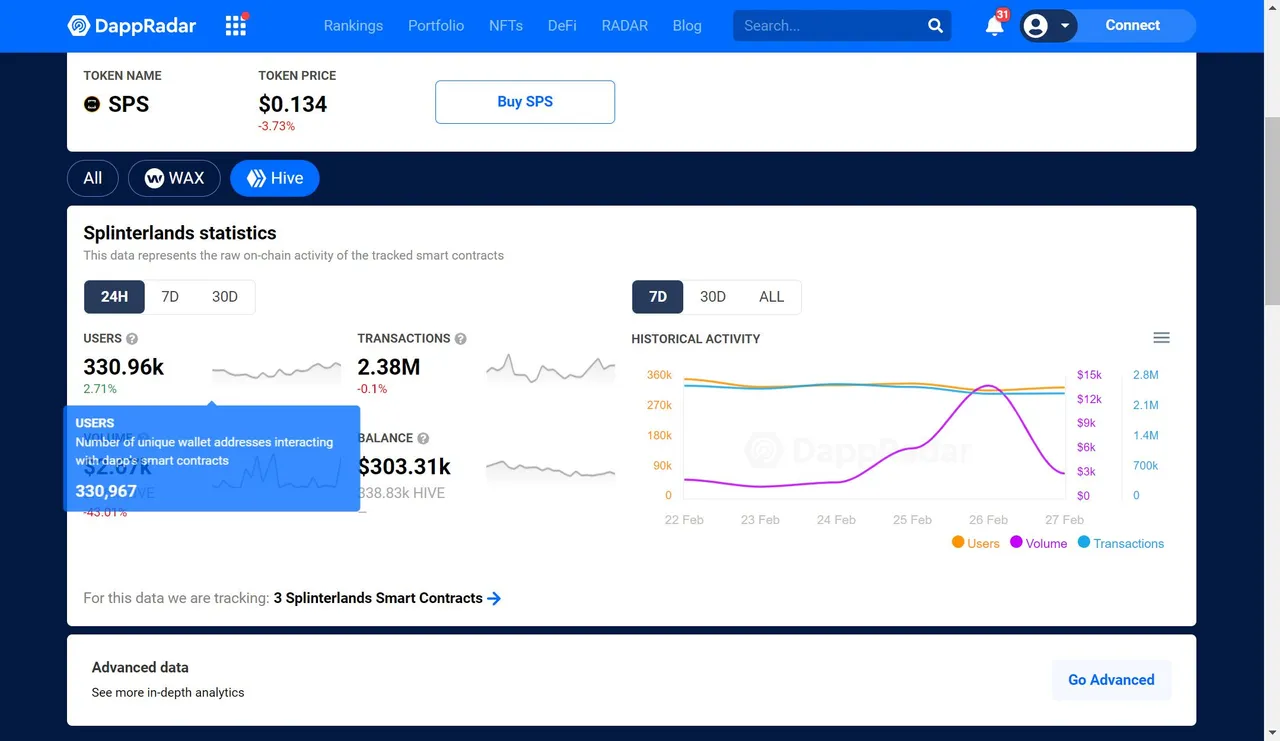Open the apps grid menu icon
Viewport: 1280px width, 741px height.
coord(236,25)
